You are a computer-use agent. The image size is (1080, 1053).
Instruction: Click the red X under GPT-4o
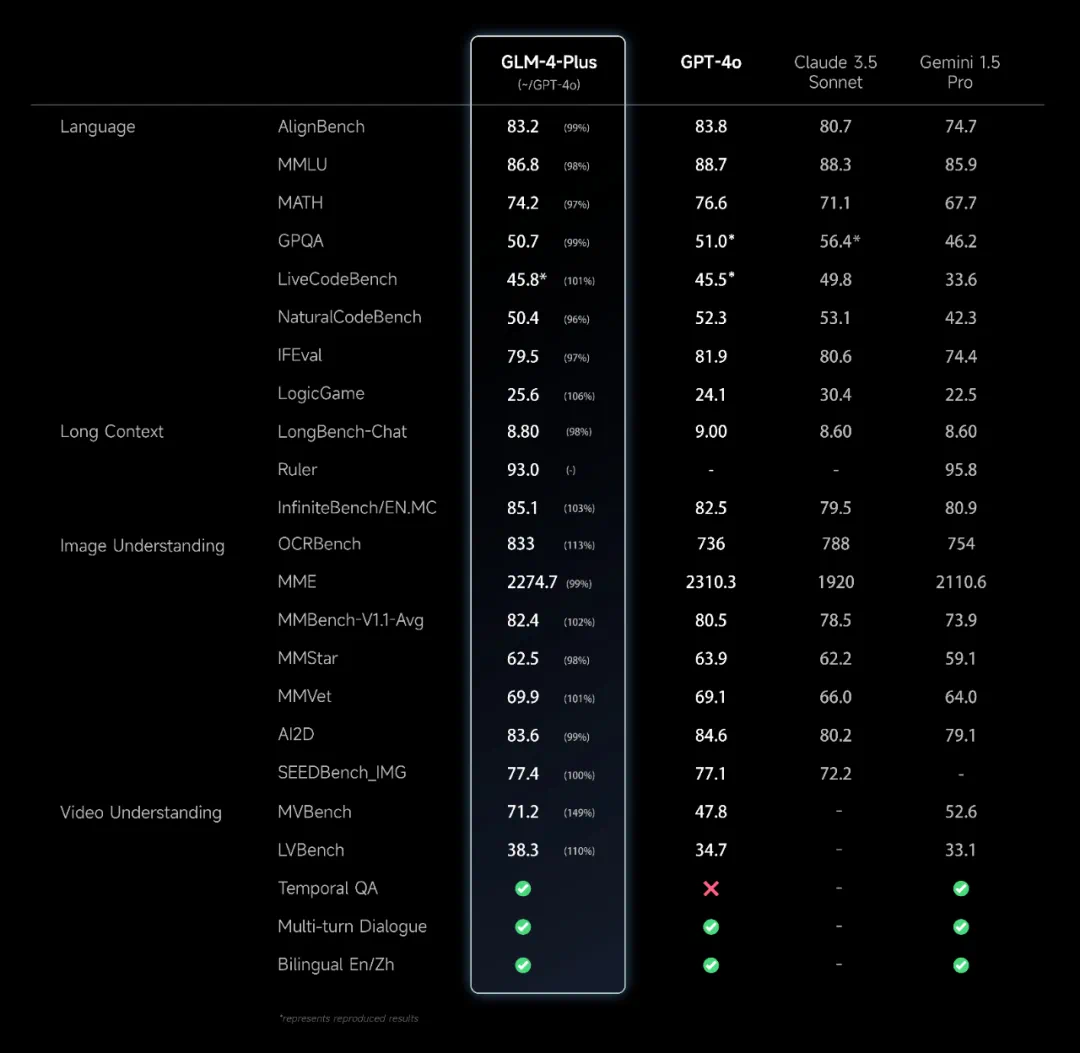(711, 888)
